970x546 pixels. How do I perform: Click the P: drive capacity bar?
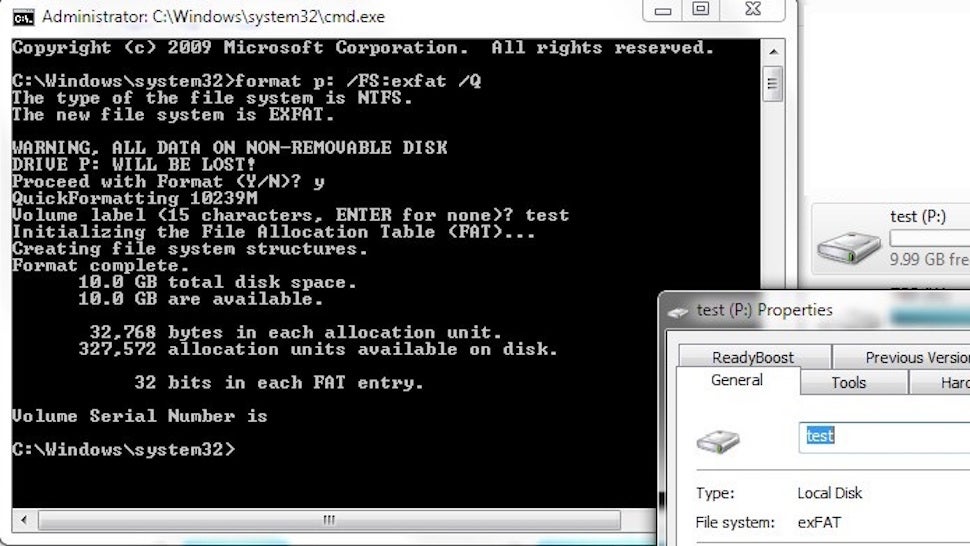click(x=930, y=238)
